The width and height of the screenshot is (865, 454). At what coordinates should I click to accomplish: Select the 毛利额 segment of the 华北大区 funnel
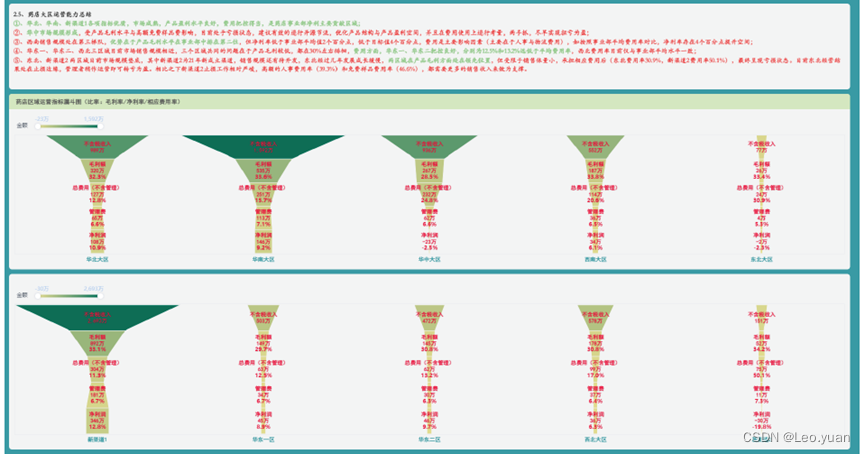tap(97, 170)
